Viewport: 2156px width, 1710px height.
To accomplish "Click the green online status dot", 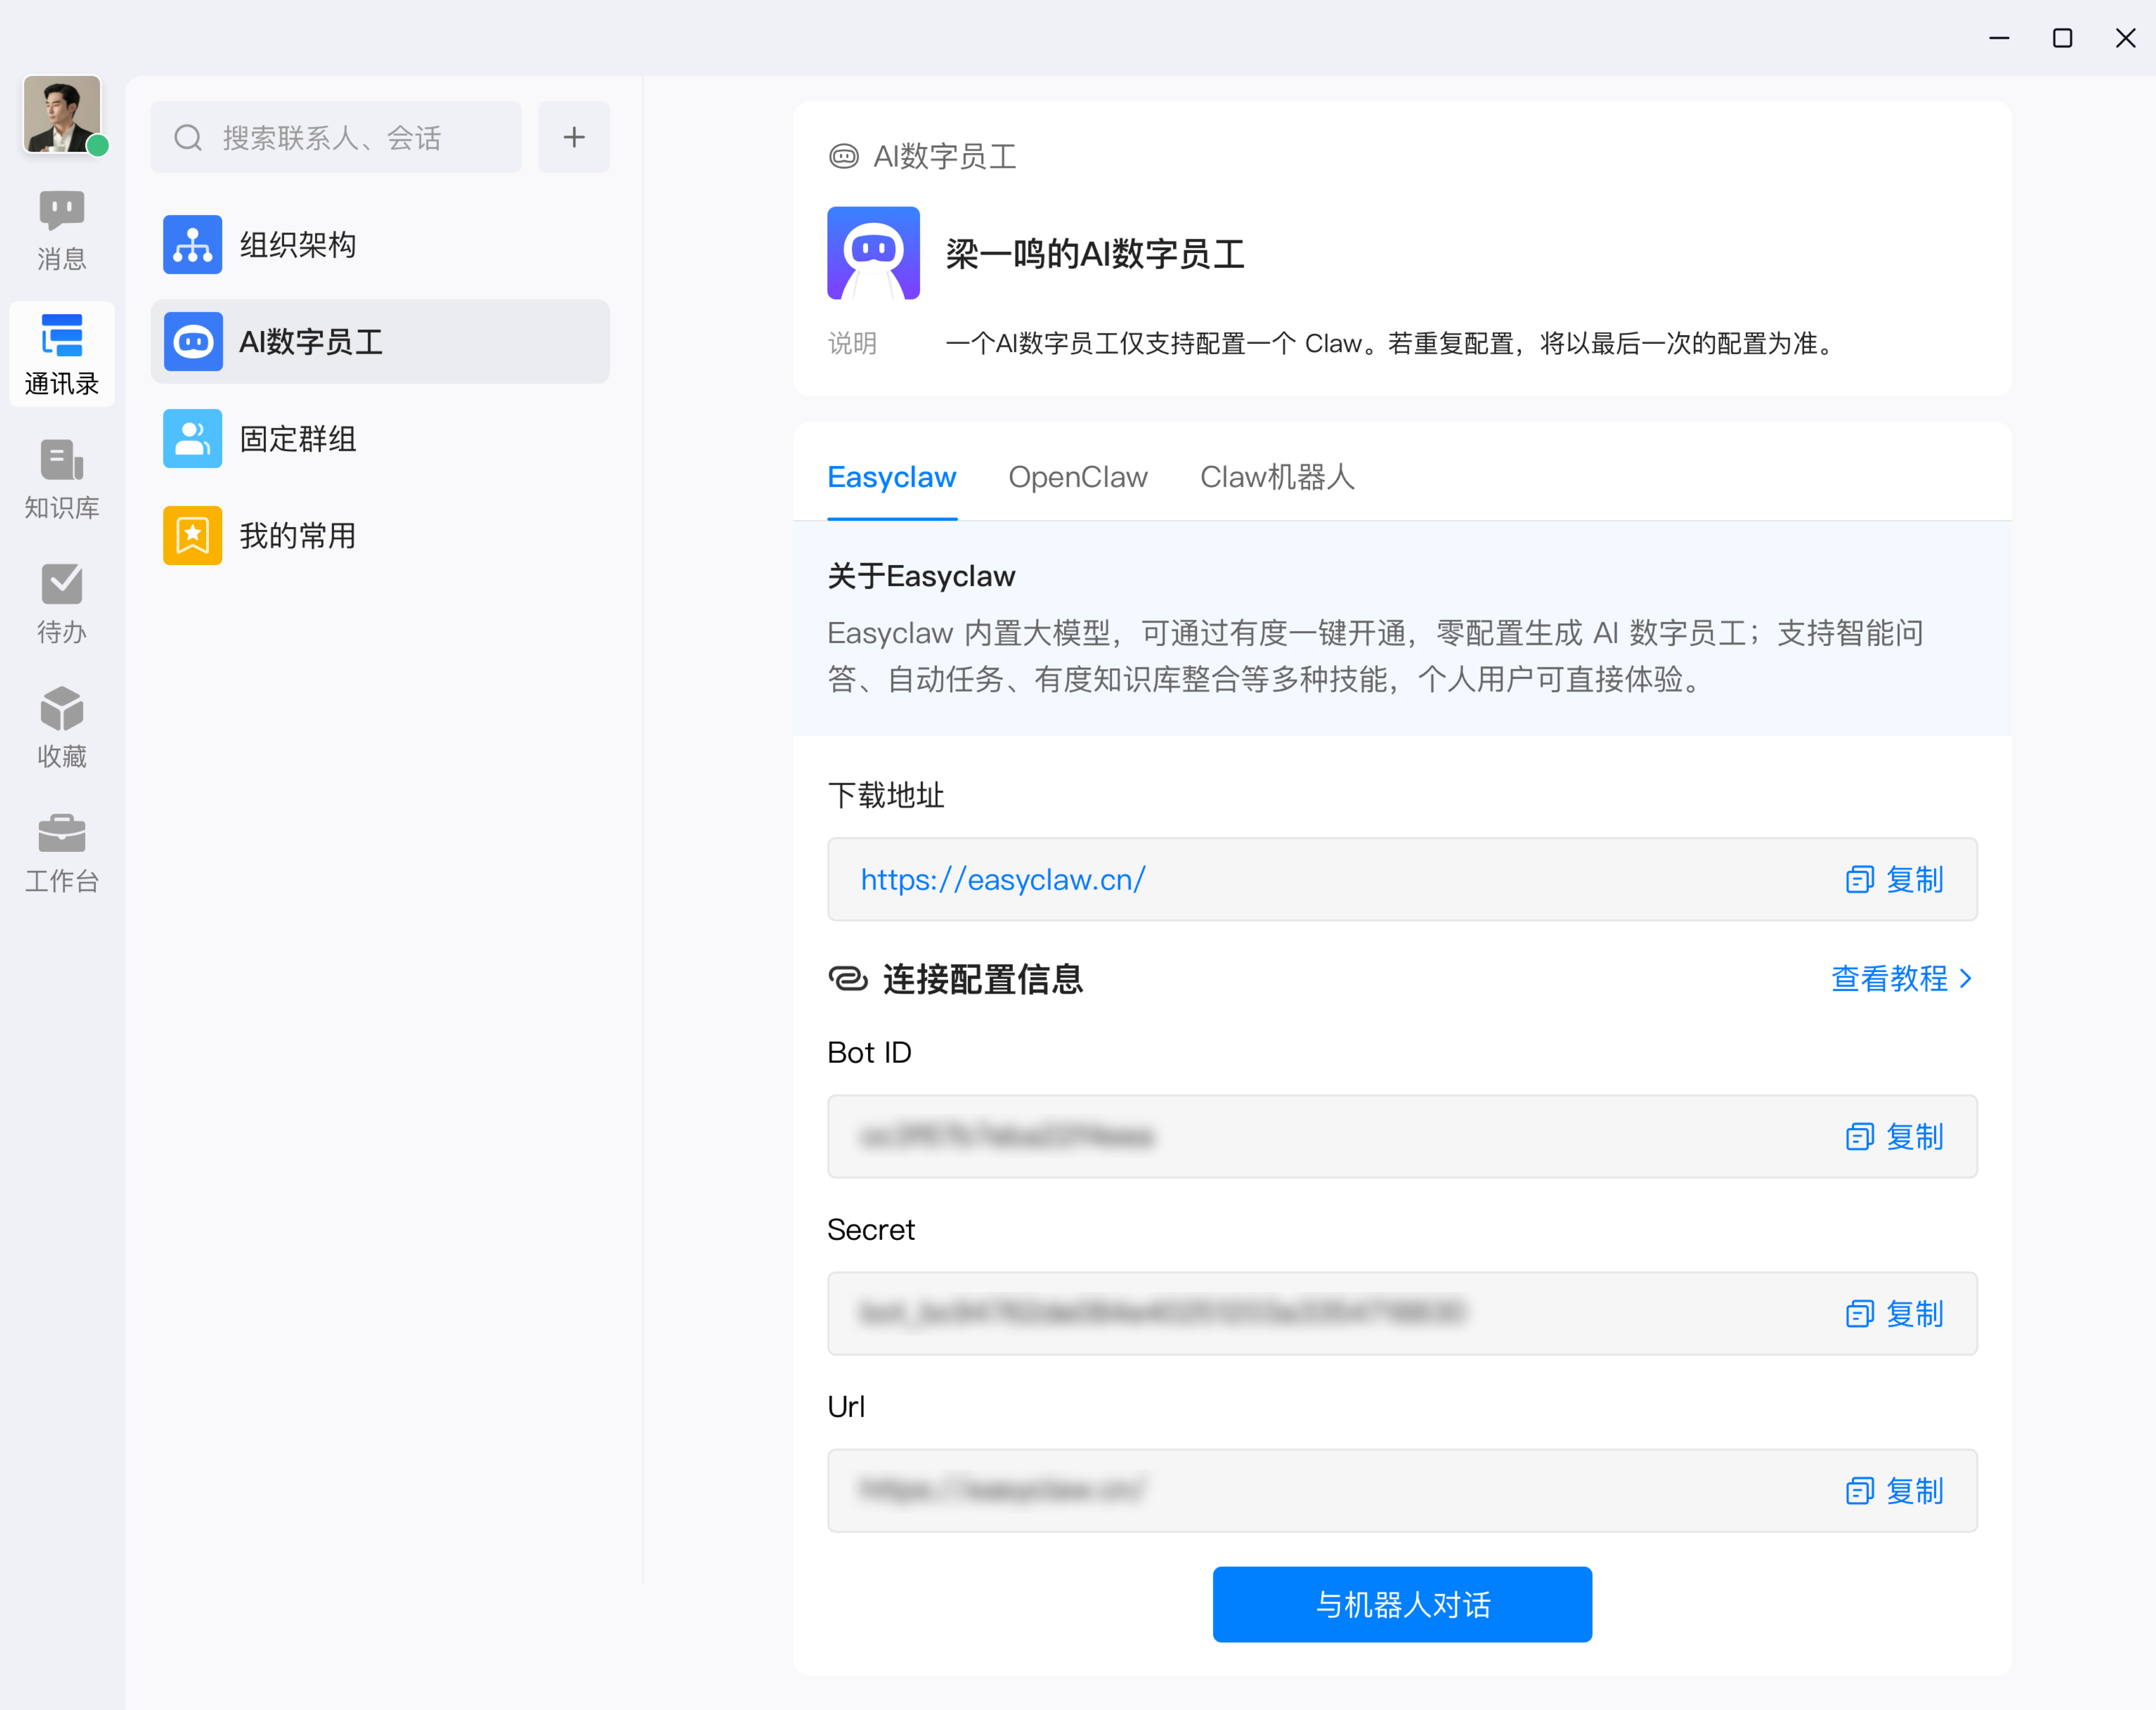I will click(98, 146).
